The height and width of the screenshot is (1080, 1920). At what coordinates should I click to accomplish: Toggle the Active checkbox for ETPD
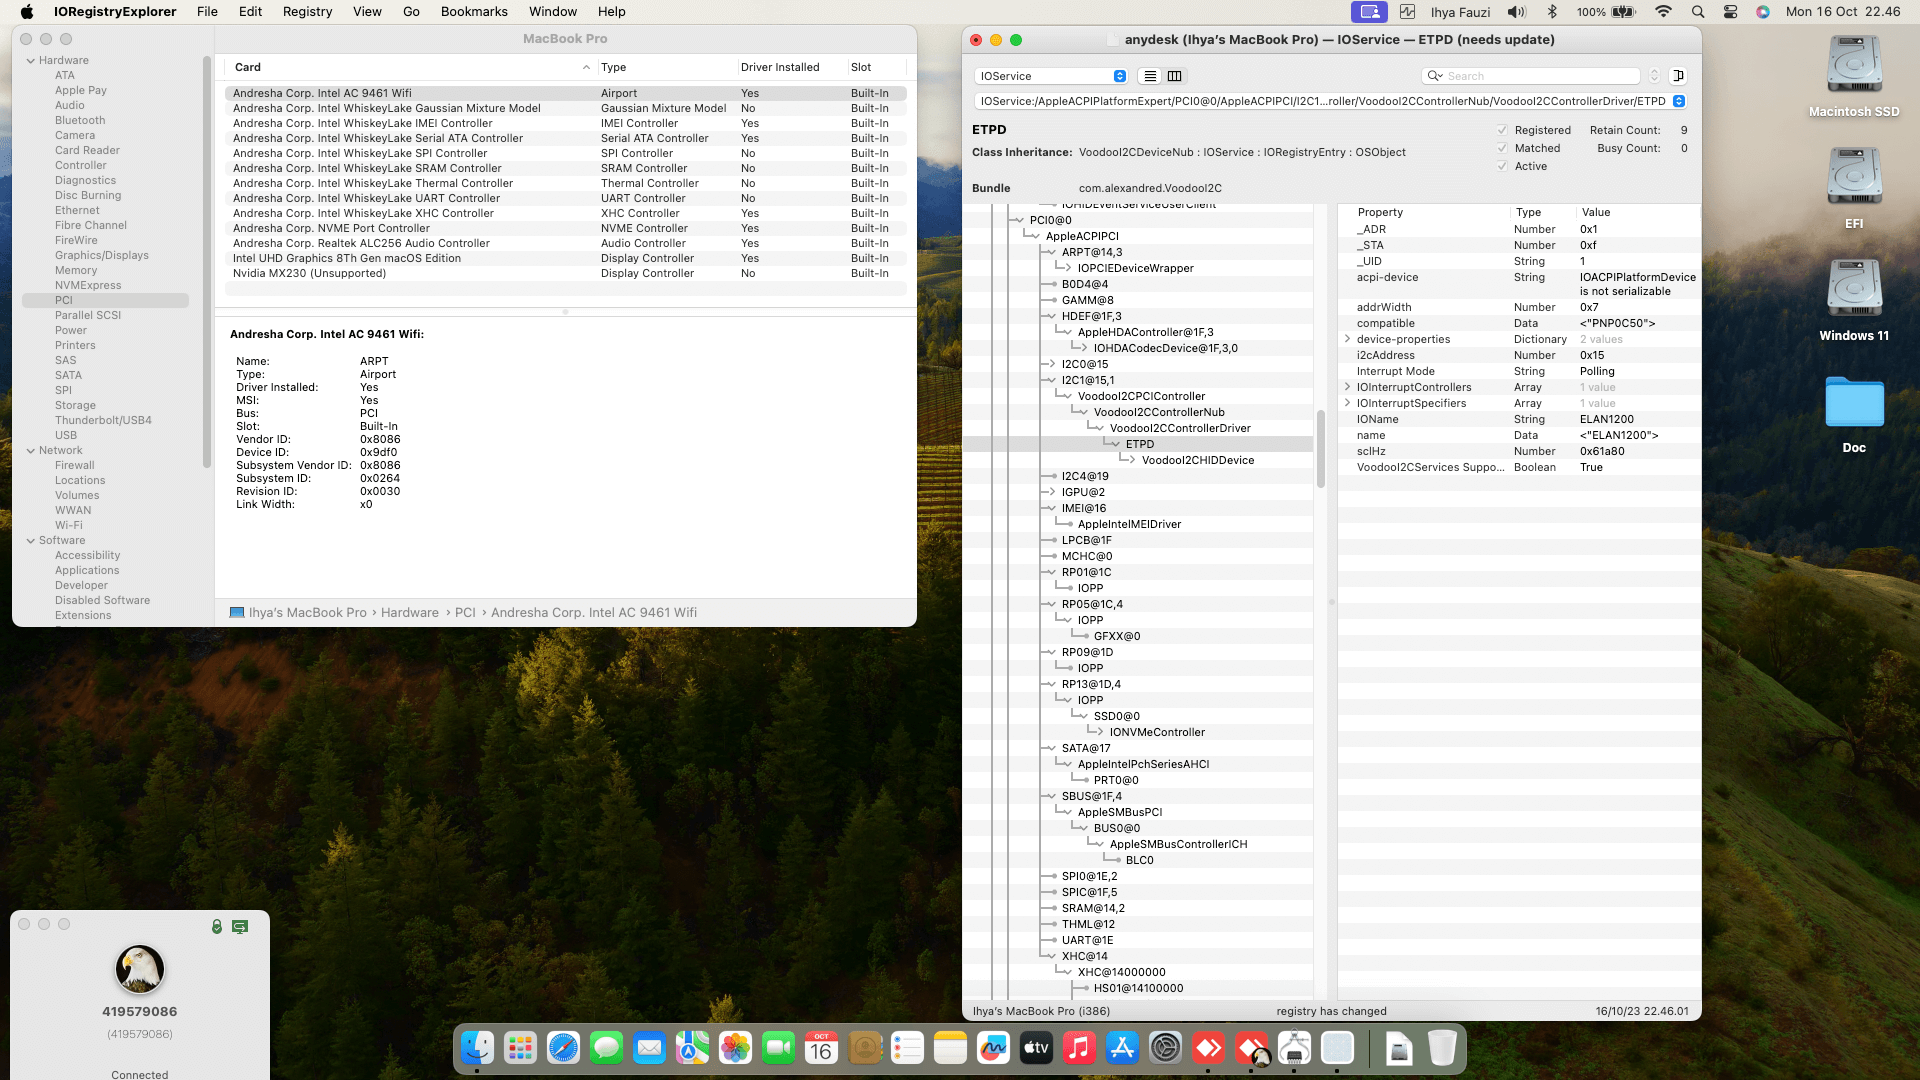[x=1502, y=166]
